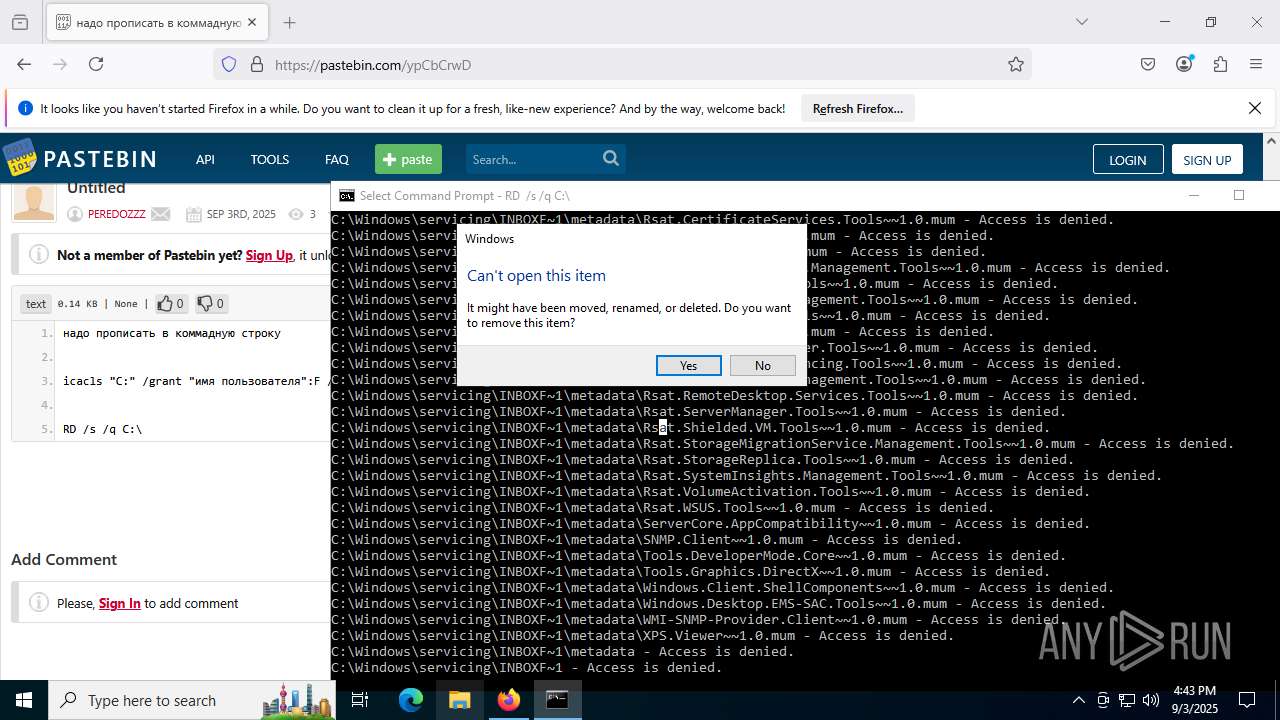This screenshot has width=1280, height=720.
Task: Click the envelope message icon near PEREDOZZZ
Action: click(161, 214)
